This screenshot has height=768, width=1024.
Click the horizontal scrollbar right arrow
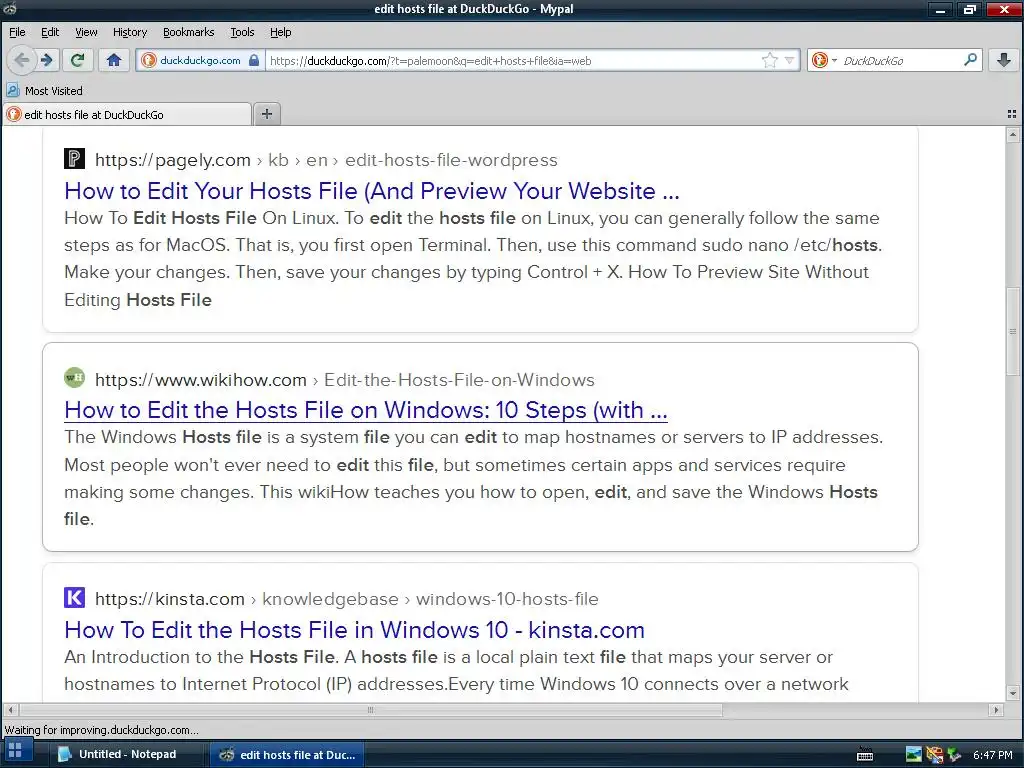pyautogui.click(x=996, y=710)
